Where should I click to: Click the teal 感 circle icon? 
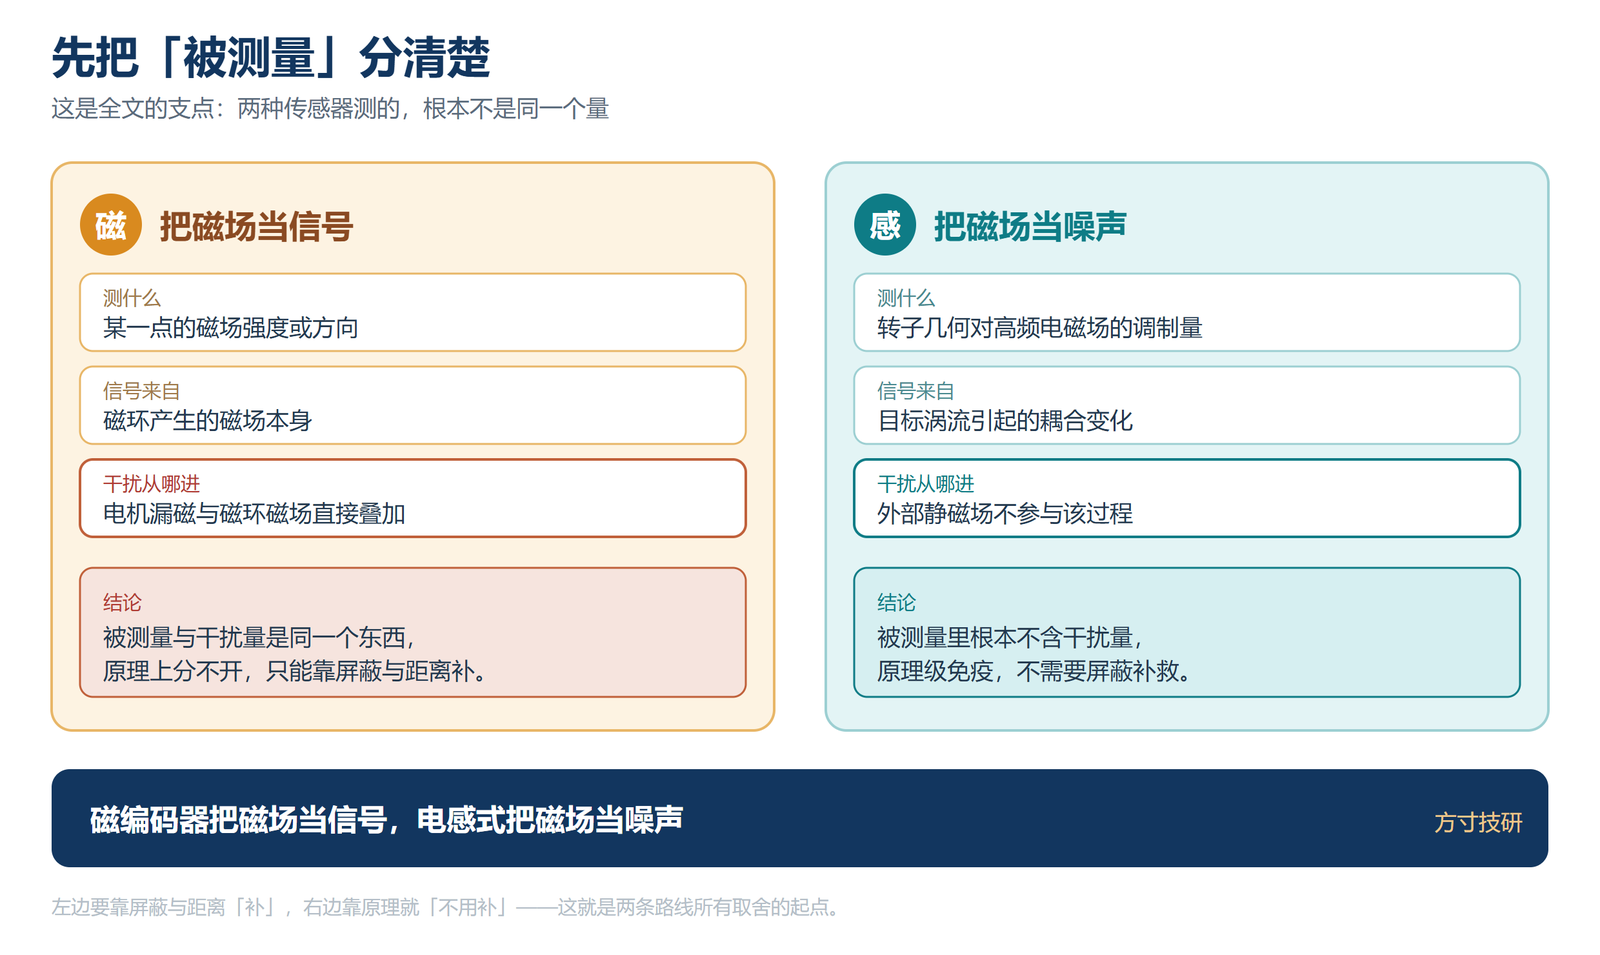tap(885, 225)
